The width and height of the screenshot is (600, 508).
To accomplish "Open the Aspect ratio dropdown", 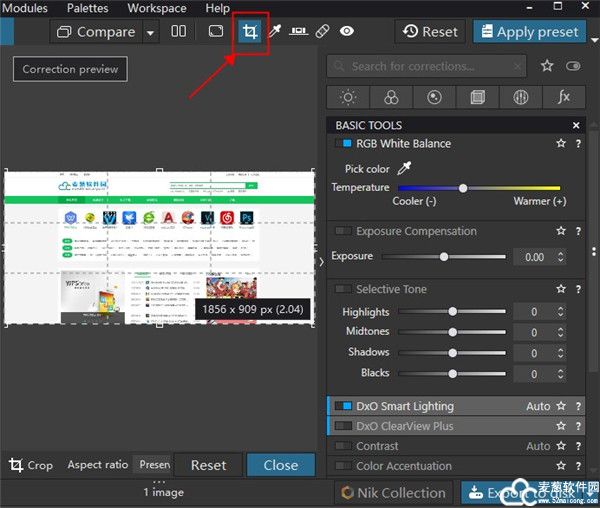I will click(154, 465).
